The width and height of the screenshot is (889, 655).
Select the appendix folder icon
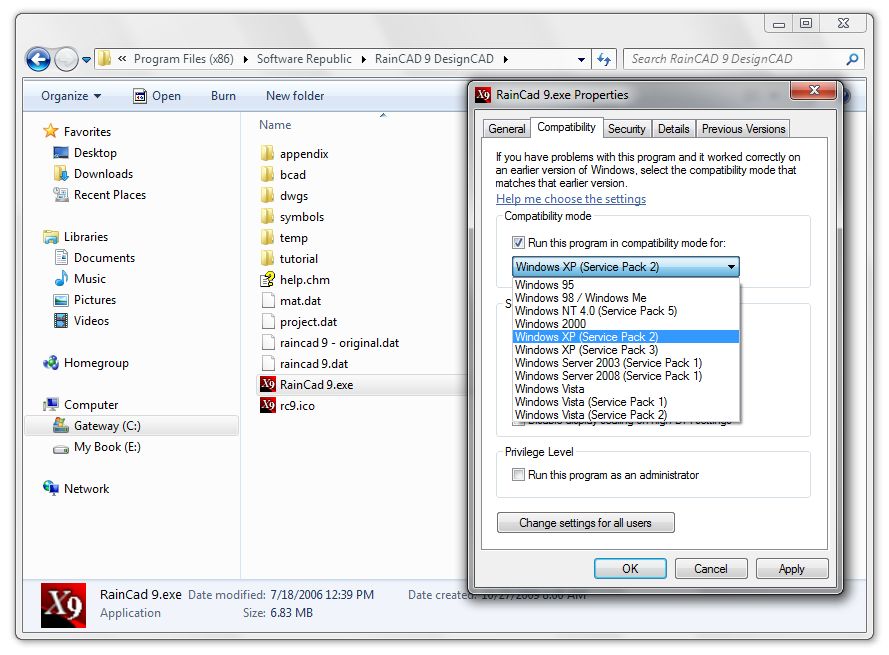[268, 153]
